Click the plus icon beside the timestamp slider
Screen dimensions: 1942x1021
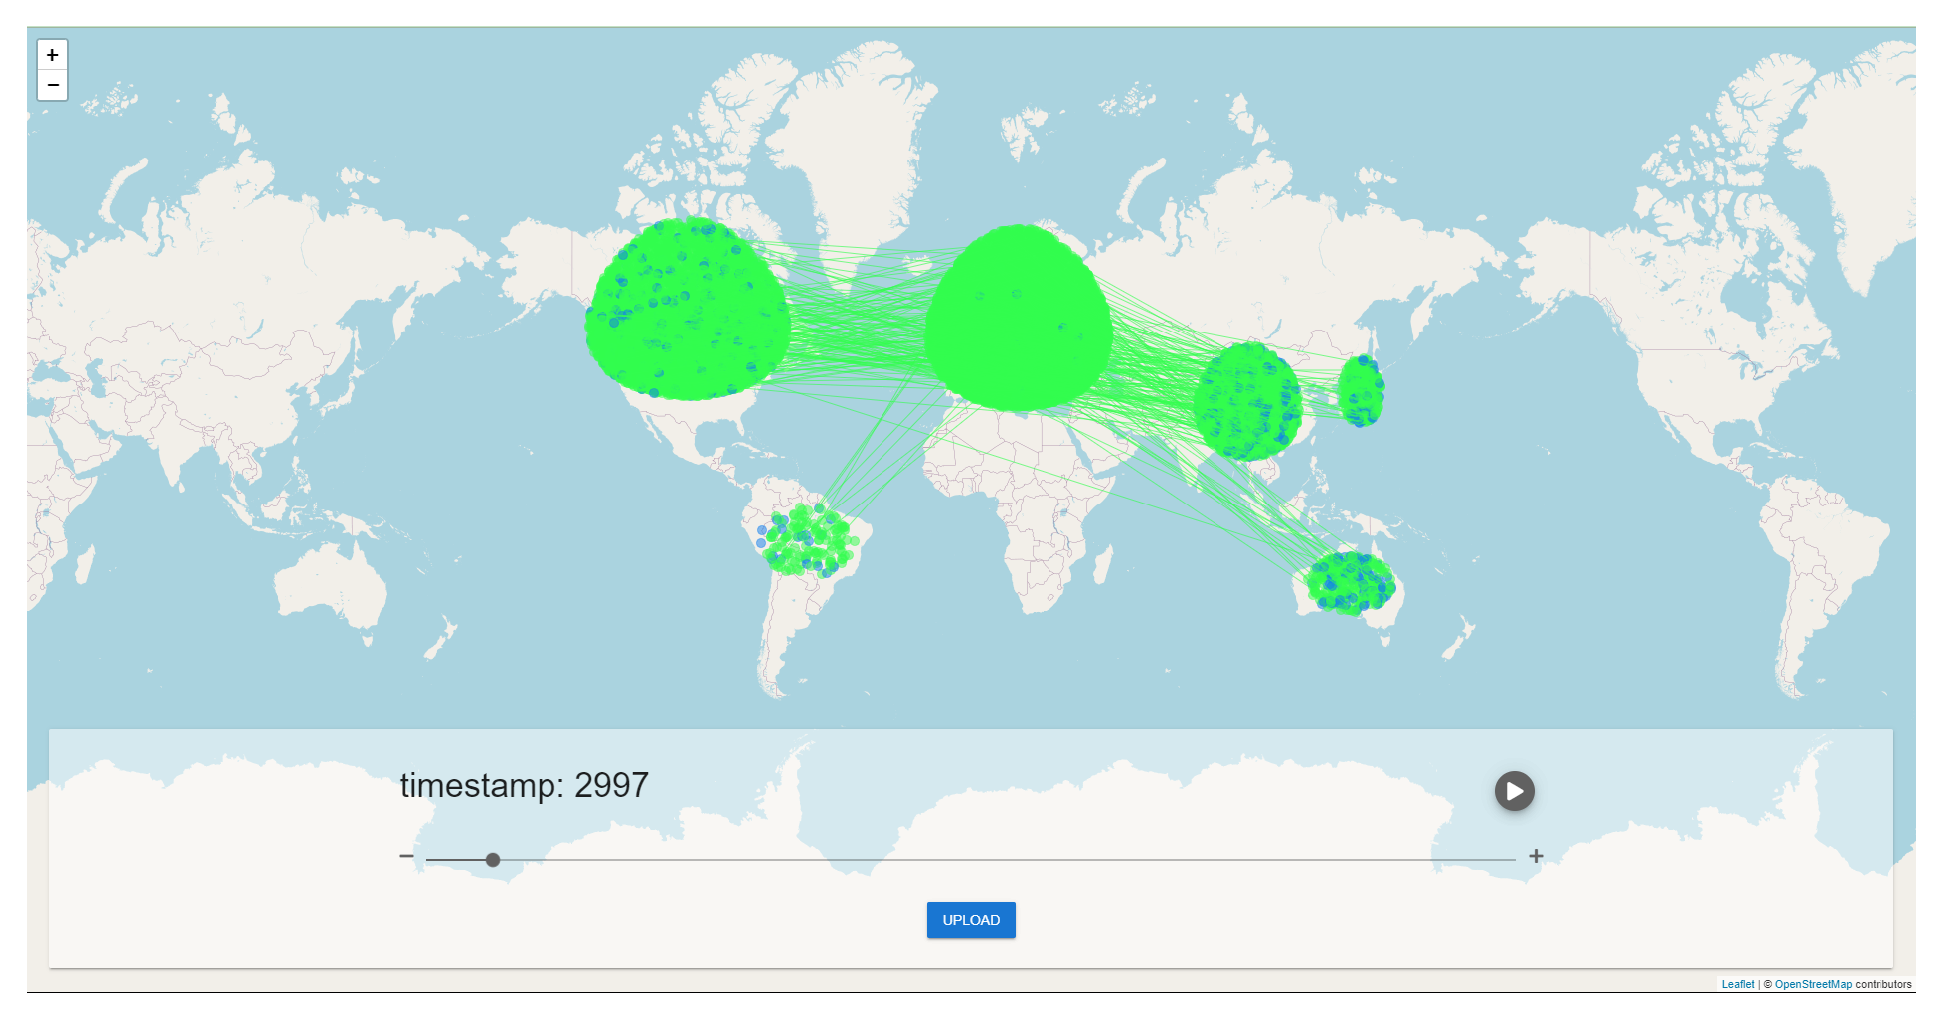[1536, 856]
